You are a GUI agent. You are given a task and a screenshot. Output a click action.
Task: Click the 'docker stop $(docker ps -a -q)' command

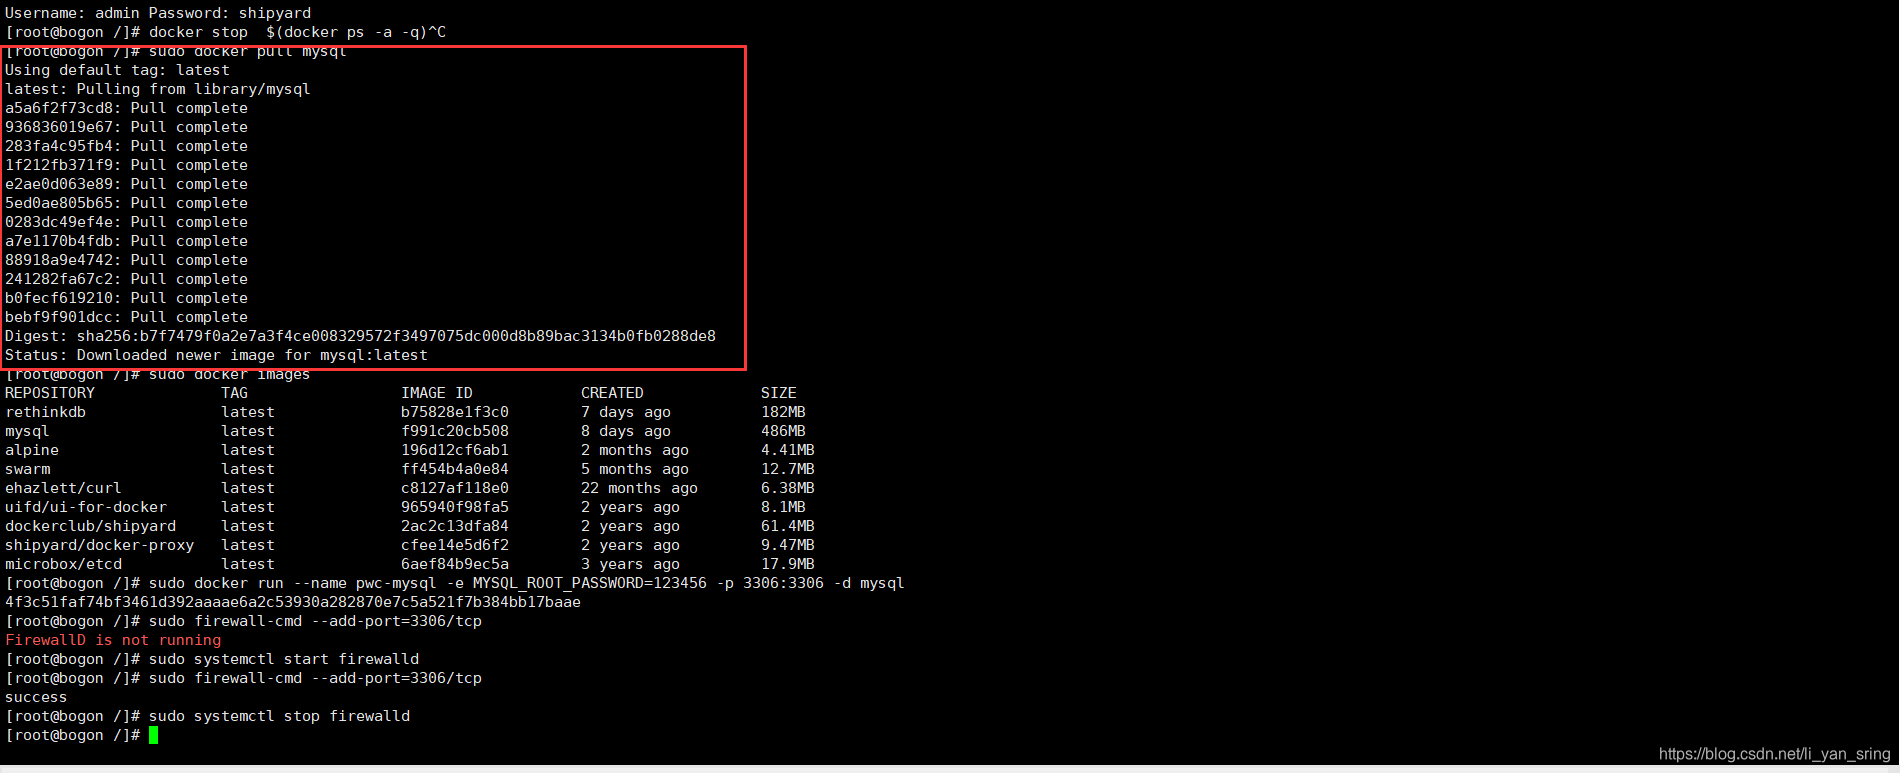click(288, 32)
